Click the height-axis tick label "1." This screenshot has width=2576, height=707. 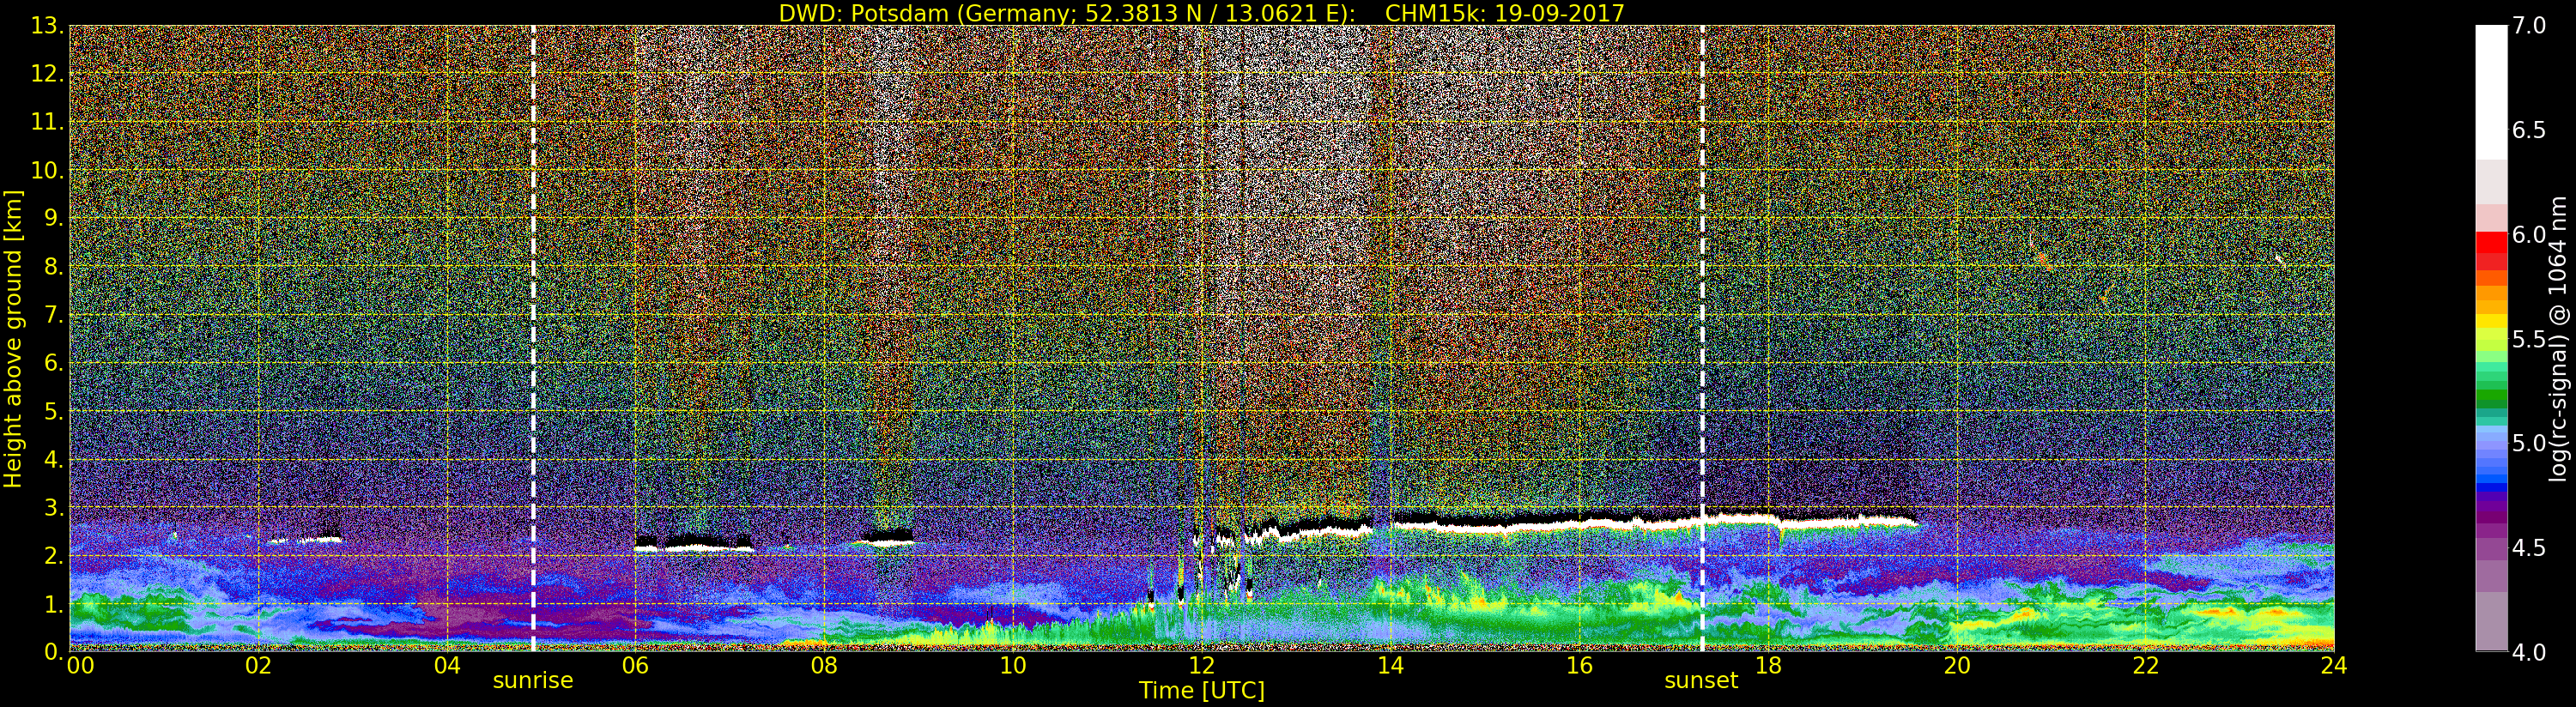click(53, 604)
